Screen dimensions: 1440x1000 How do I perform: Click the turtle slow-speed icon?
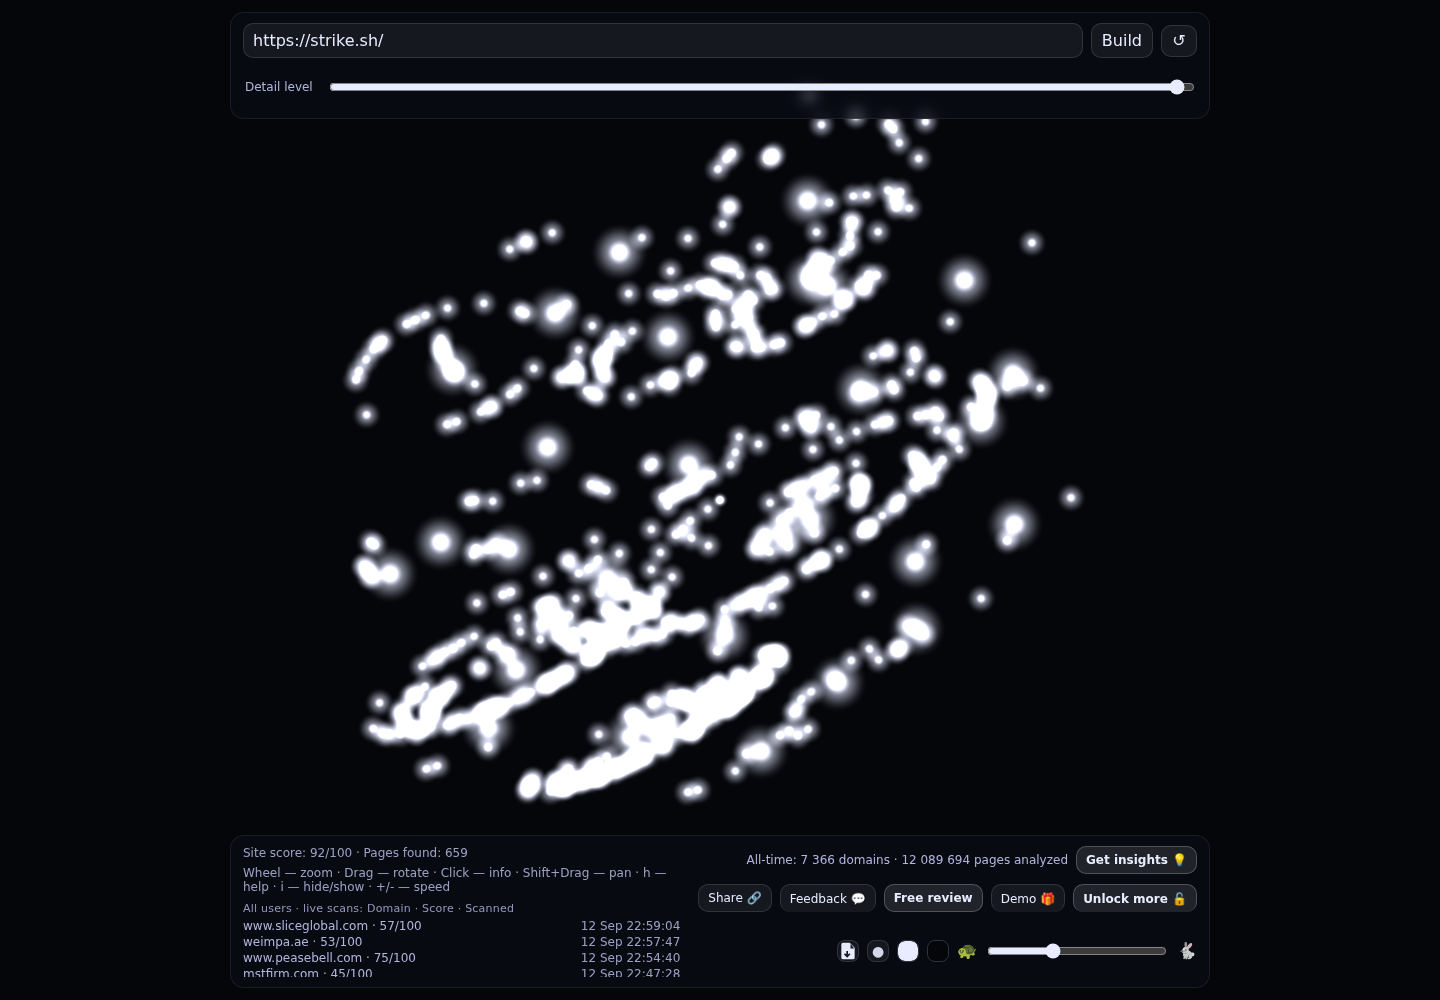(x=967, y=951)
